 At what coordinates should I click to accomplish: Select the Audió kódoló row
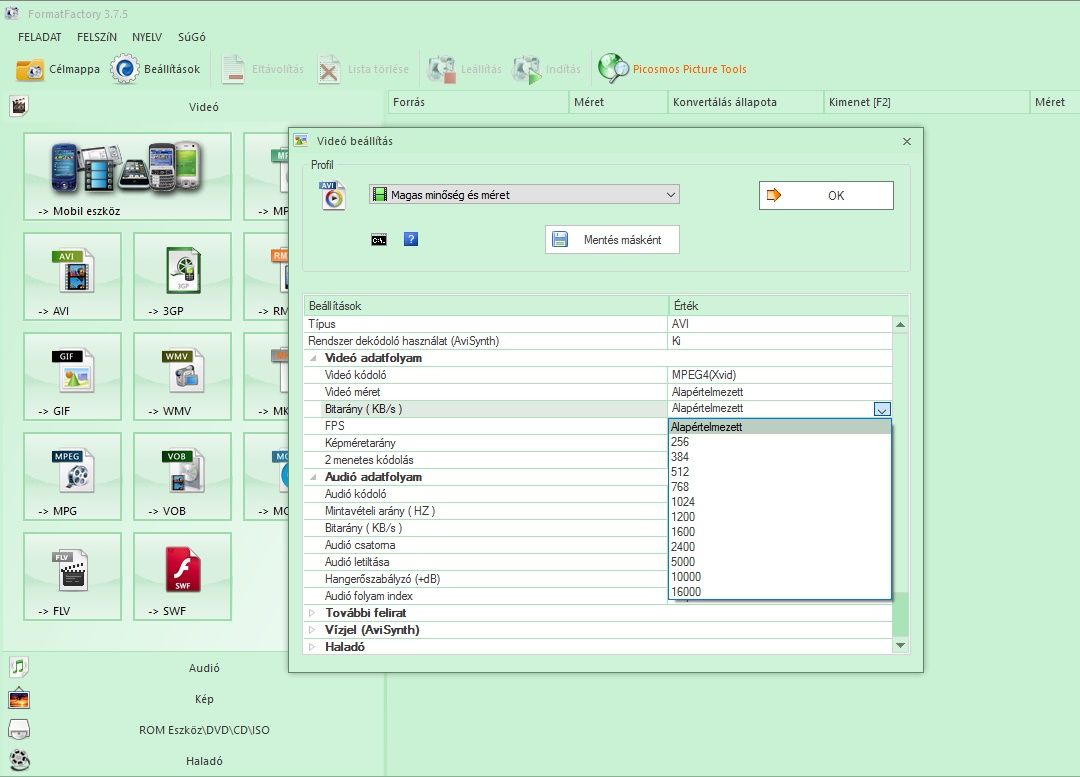[x=486, y=494]
